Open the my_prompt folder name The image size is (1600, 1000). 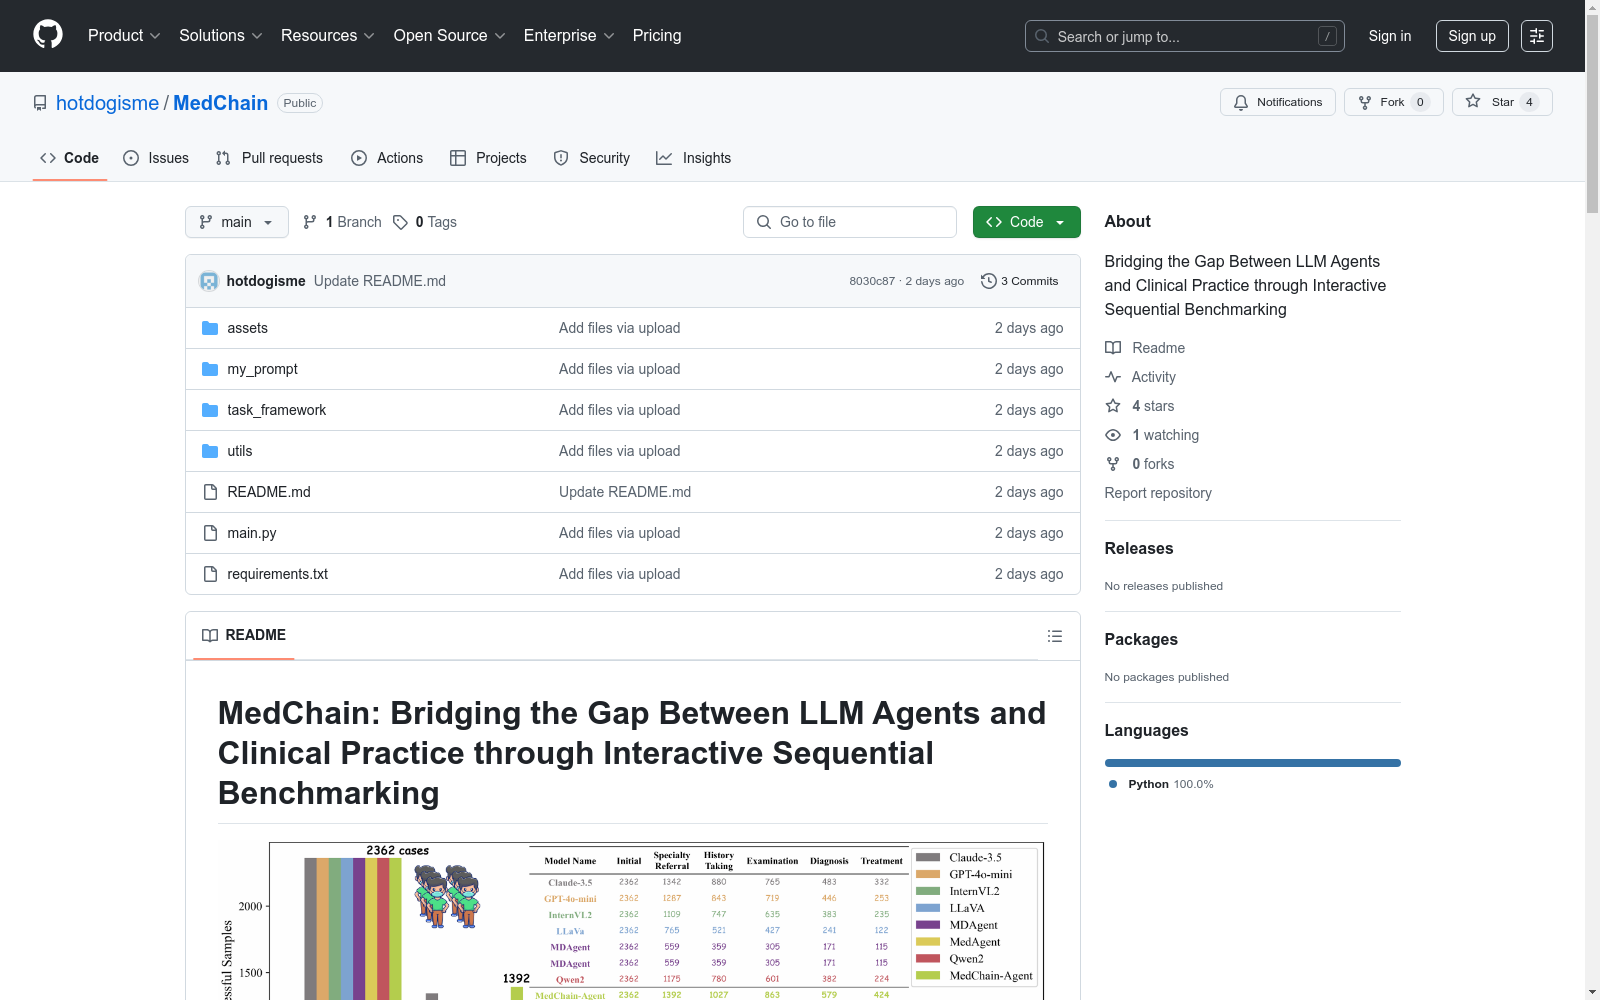tap(263, 369)
